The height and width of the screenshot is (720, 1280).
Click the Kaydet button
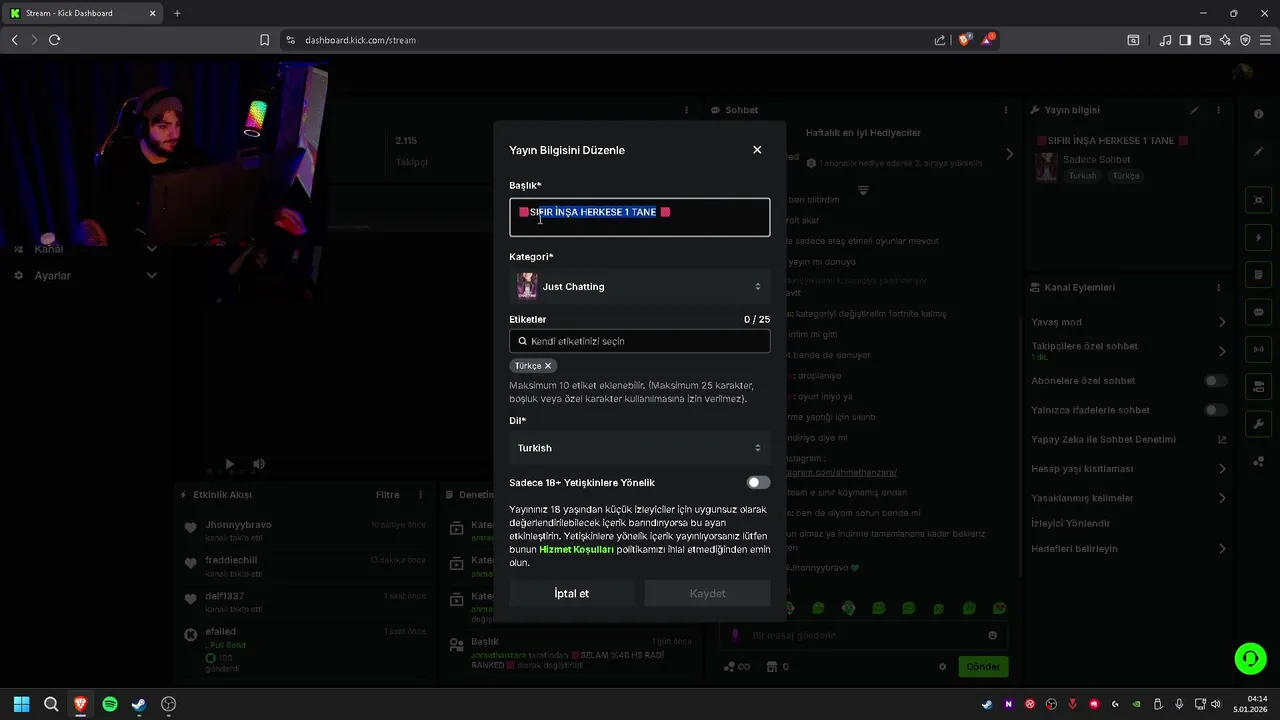coord(707,593)
